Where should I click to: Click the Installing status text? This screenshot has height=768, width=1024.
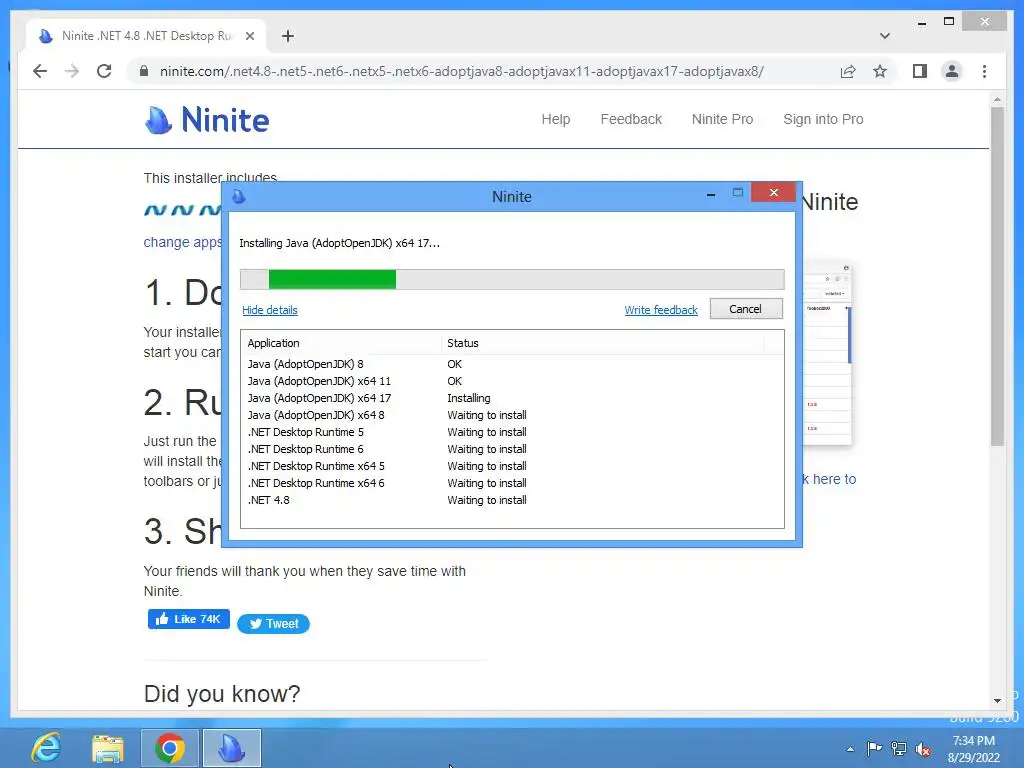468,398
